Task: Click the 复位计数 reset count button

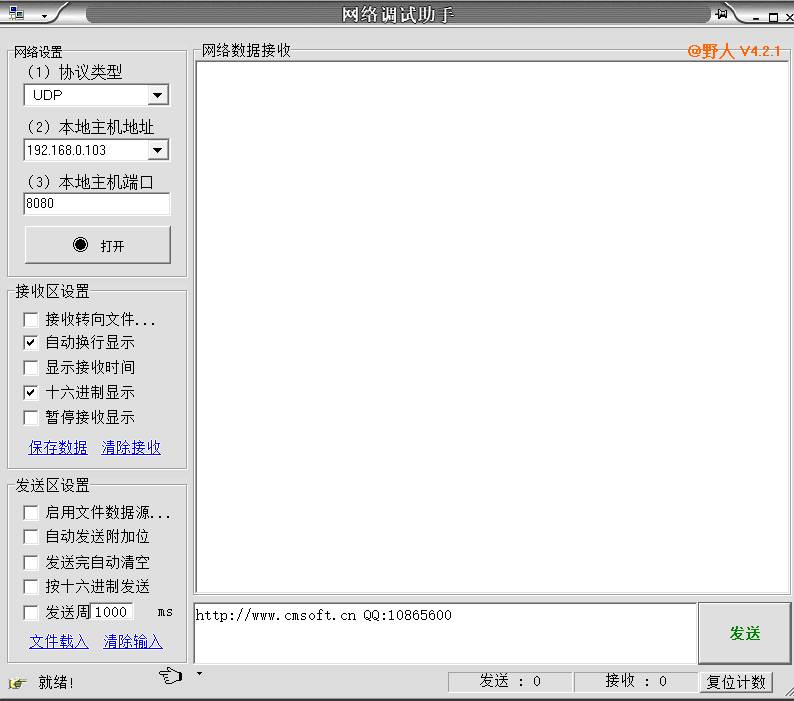Action: click(736, 682)
